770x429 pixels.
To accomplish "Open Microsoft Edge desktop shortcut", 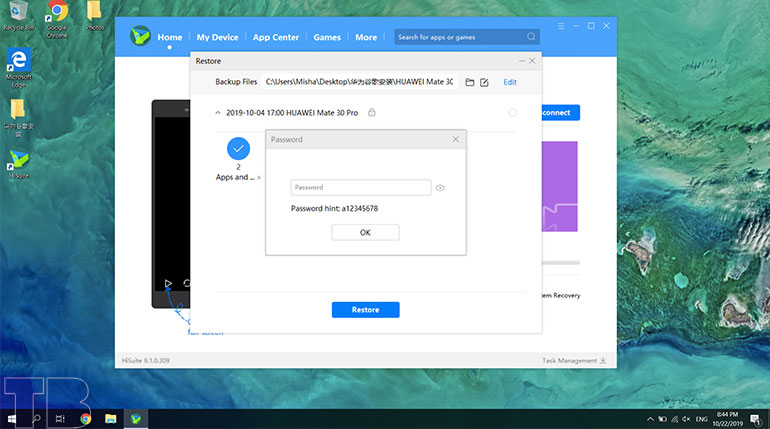I will (x=19, y=68).
